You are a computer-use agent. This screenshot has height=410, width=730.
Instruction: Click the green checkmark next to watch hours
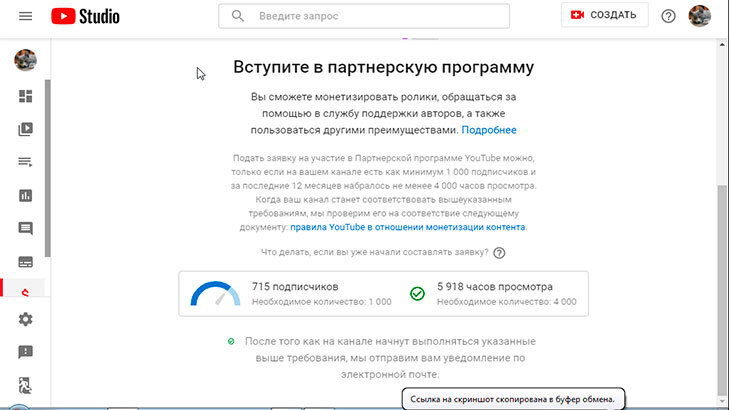(x=417, y=294)
